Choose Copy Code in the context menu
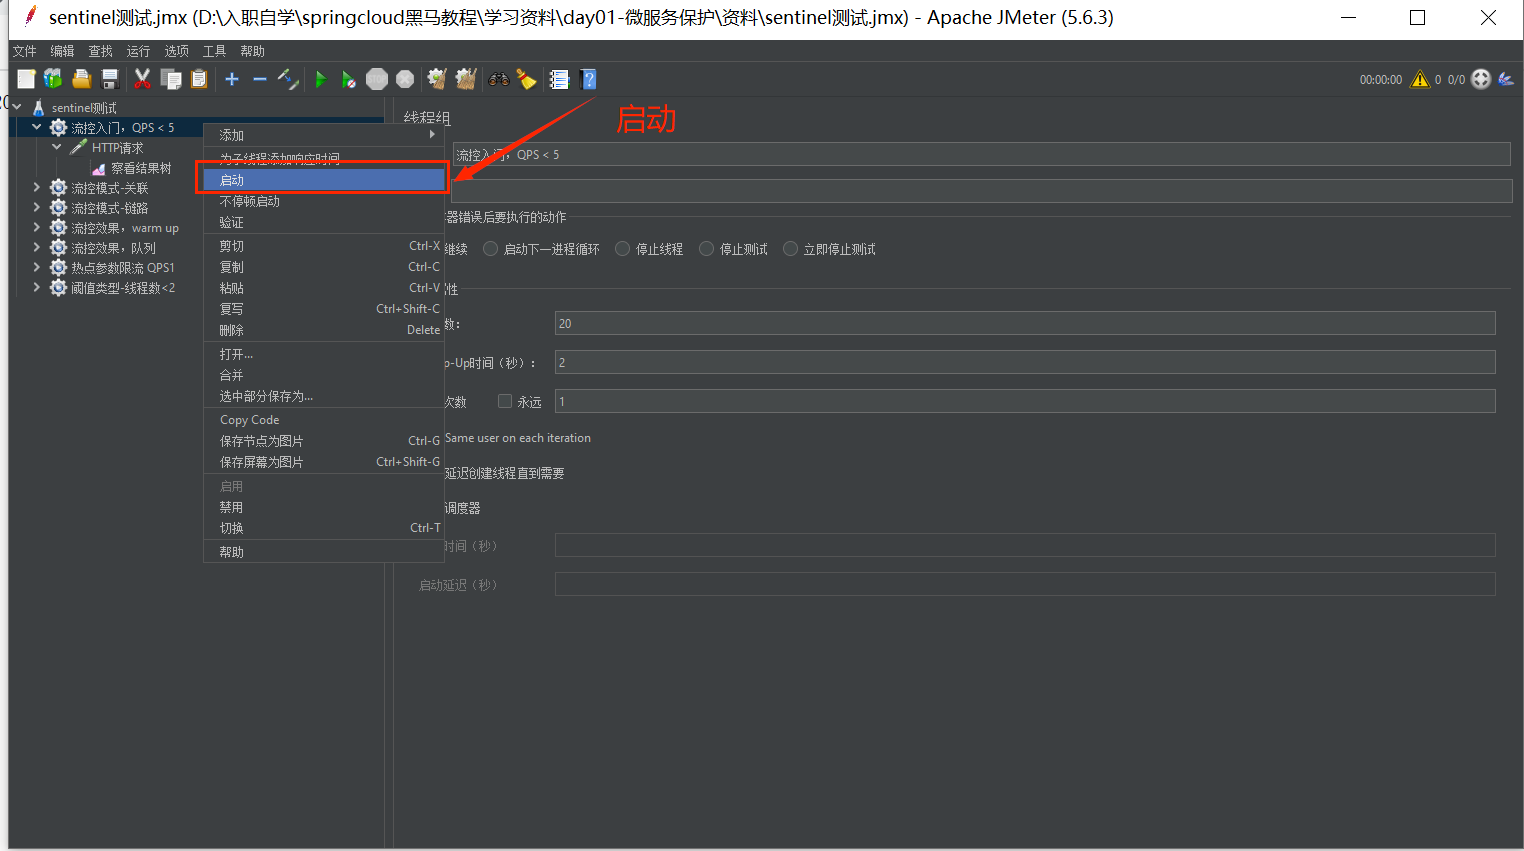1524x851 pixels. [x=324, y=420]
